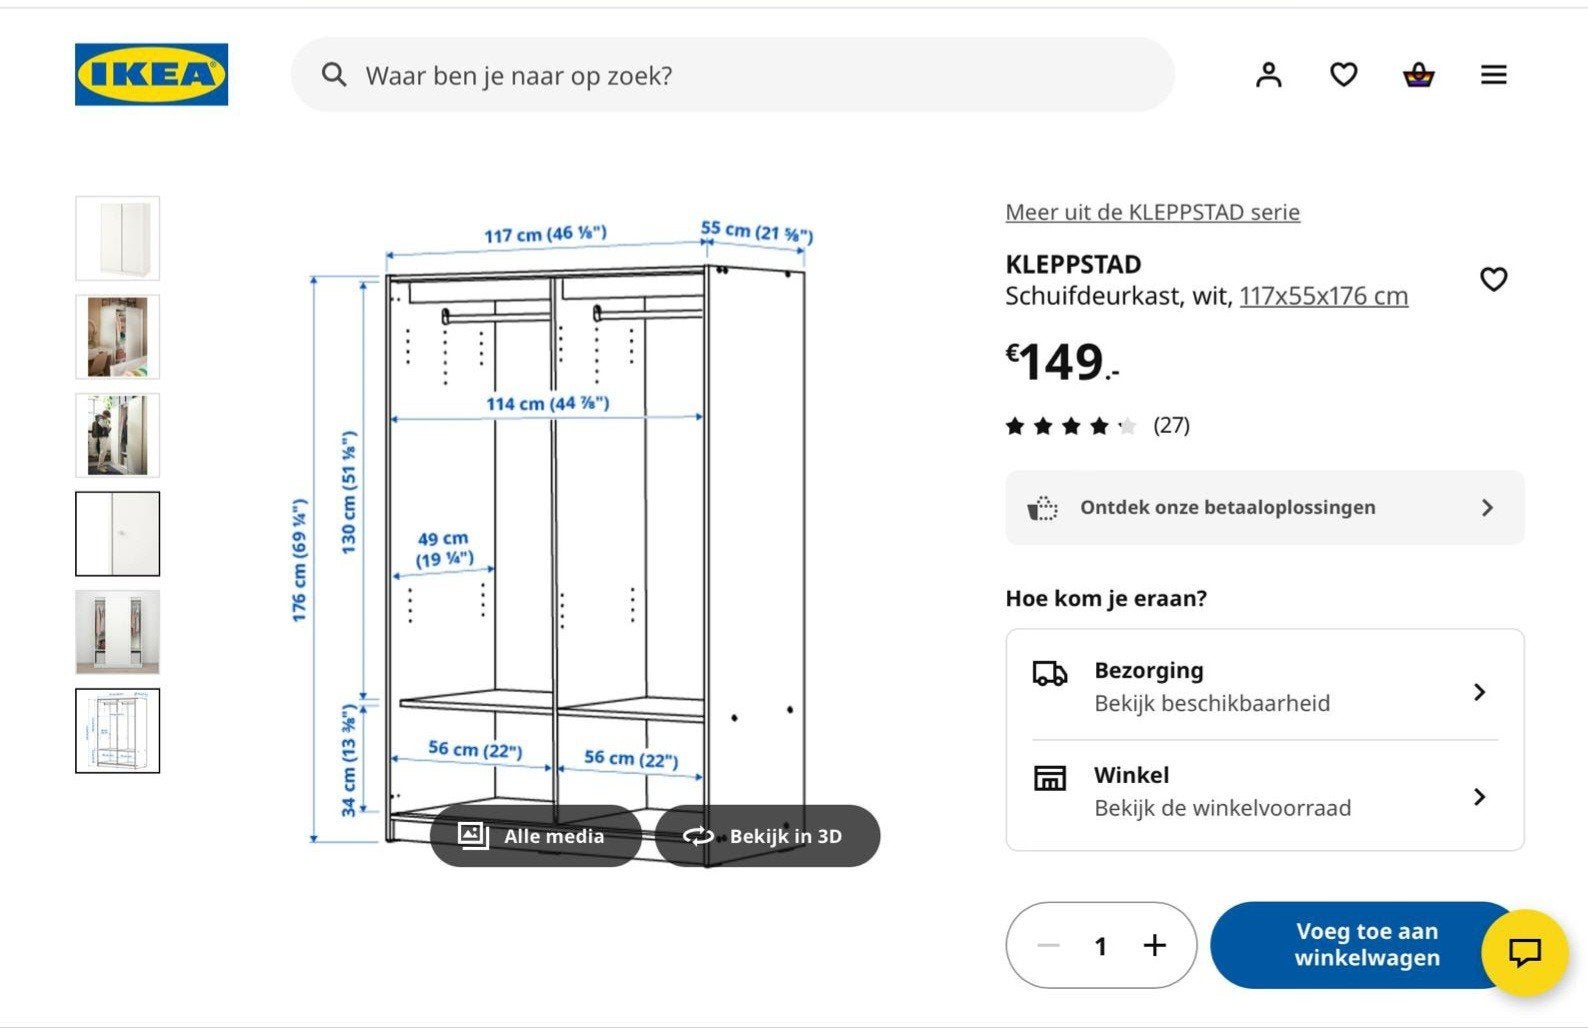Click the payment solutions icon
The image size is (1588, 1028).
pos(1042,508)
